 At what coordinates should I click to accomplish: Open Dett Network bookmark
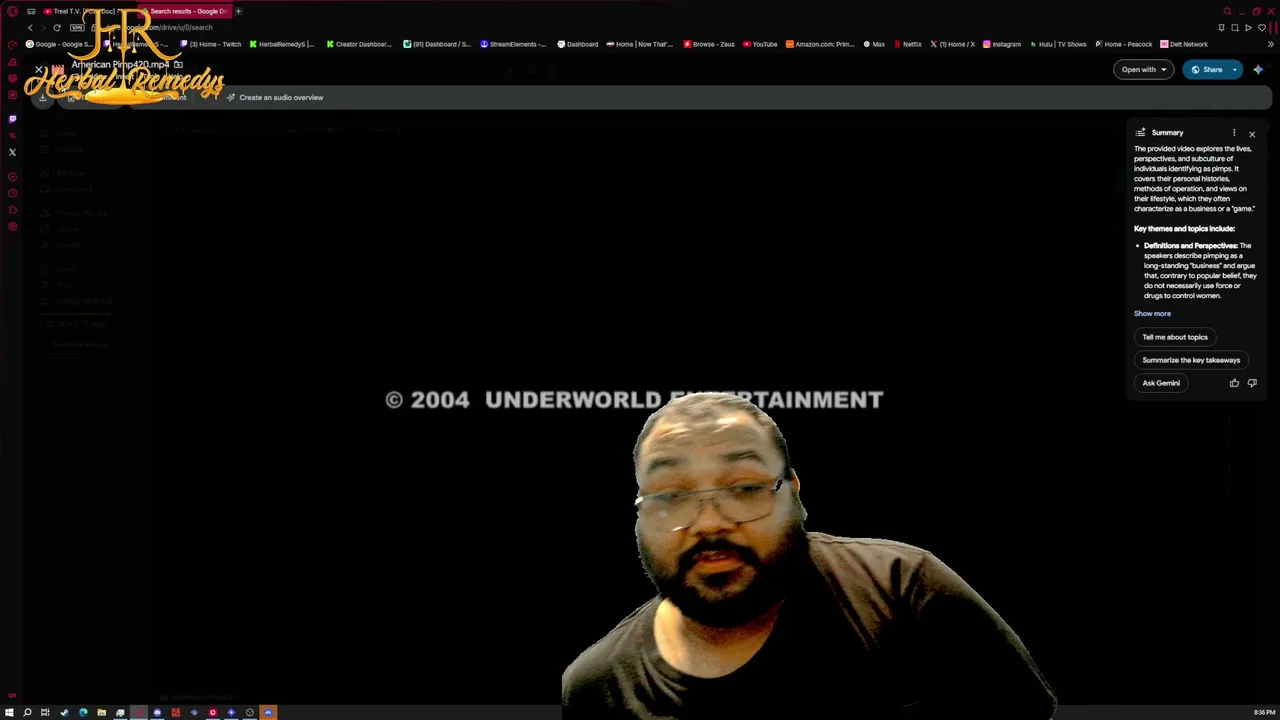point(1184,44)
